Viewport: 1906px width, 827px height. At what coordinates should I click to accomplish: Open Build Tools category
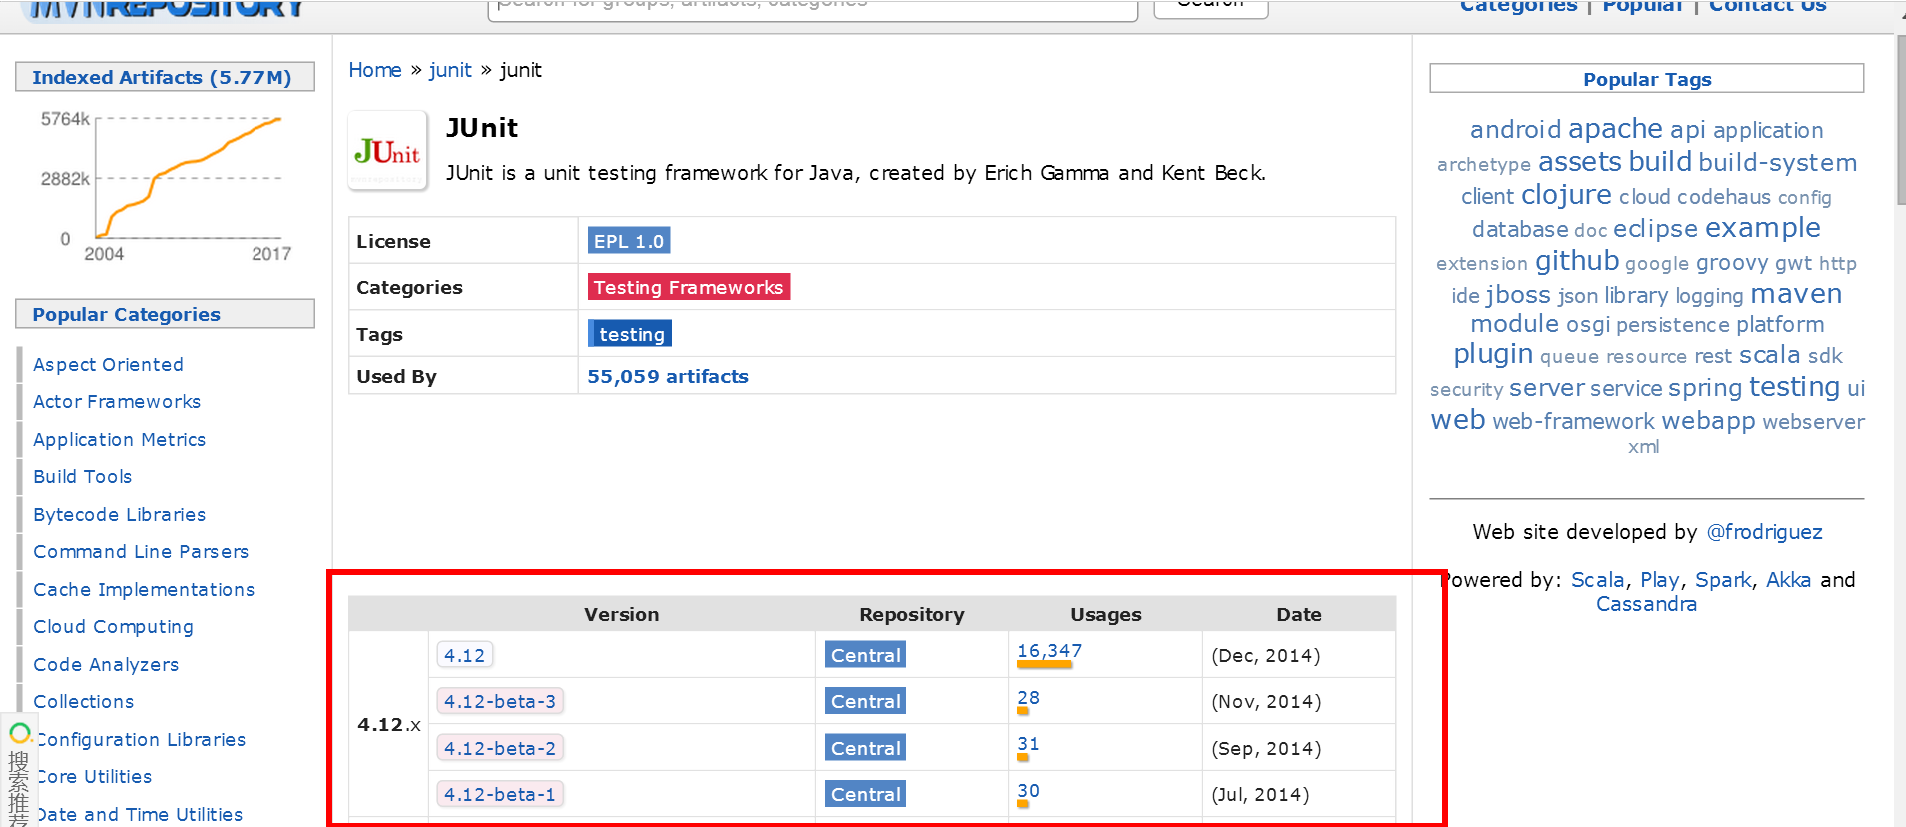(83, 476)
